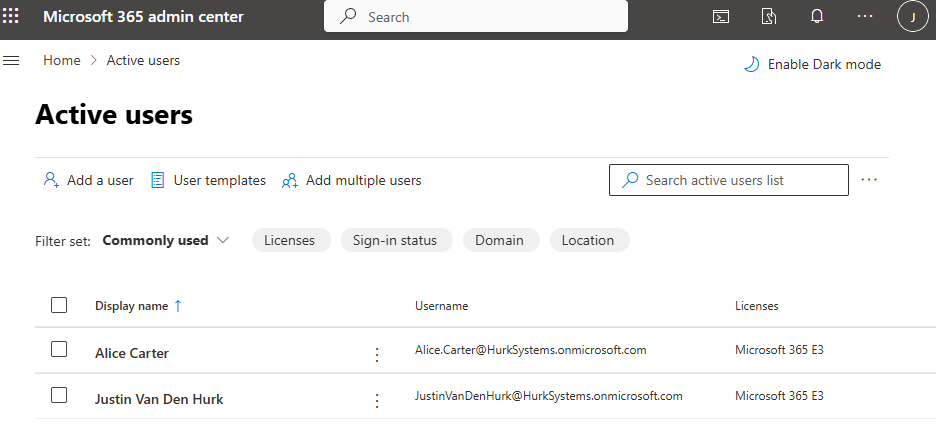Viewport: 936px width, 442px height.
Task: Open User templates
Action: (x=208, y=180)
